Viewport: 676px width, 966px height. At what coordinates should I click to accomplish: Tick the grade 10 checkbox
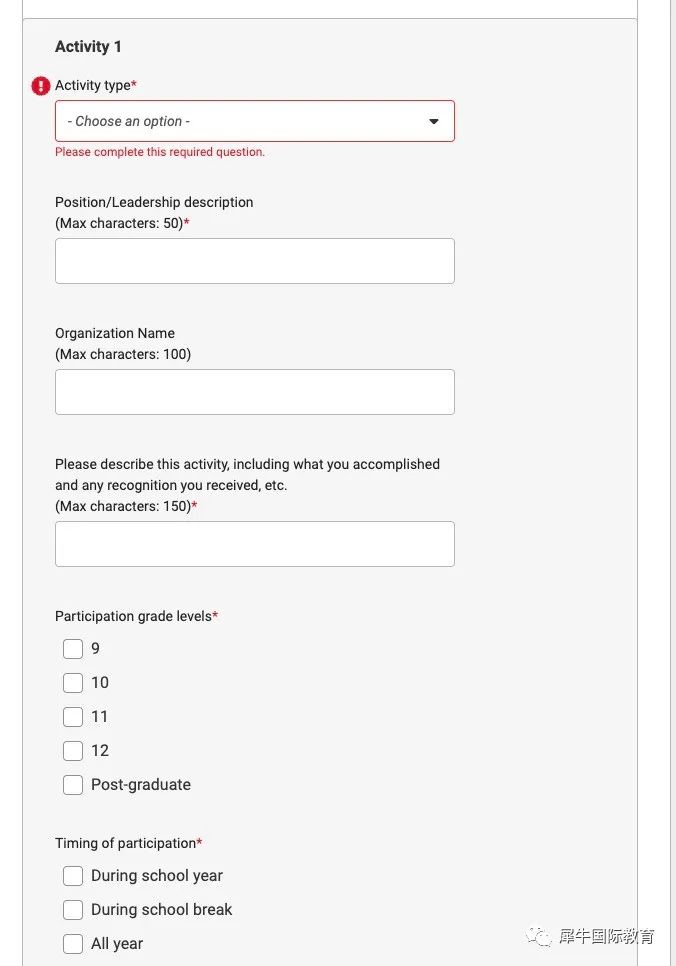point(73,683)
